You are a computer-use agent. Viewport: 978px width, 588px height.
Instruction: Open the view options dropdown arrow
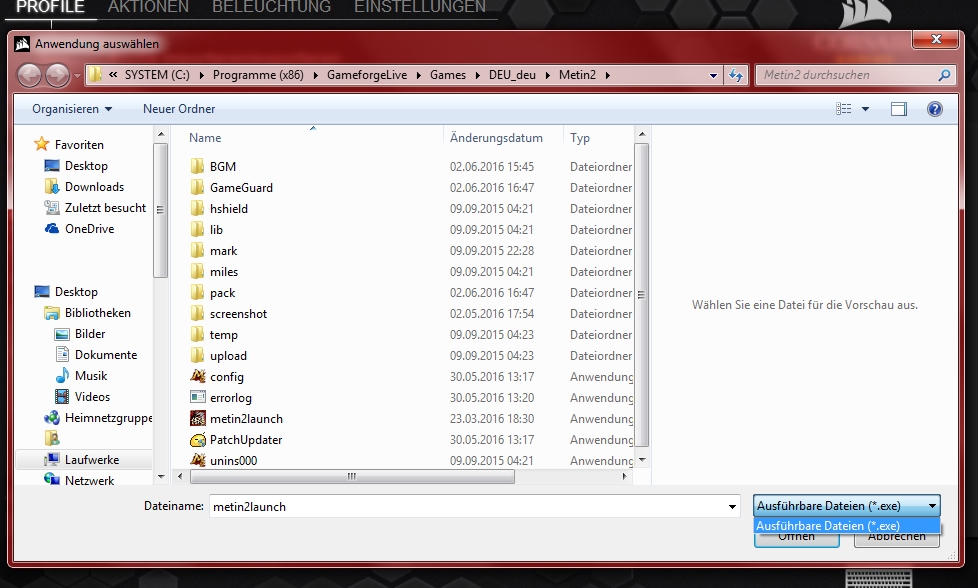(x=865, y=109)
